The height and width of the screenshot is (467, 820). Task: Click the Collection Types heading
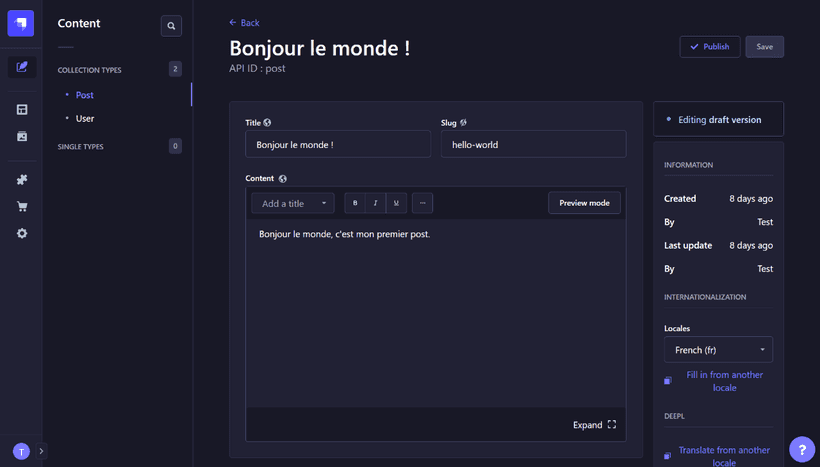[x=89, y=70]
